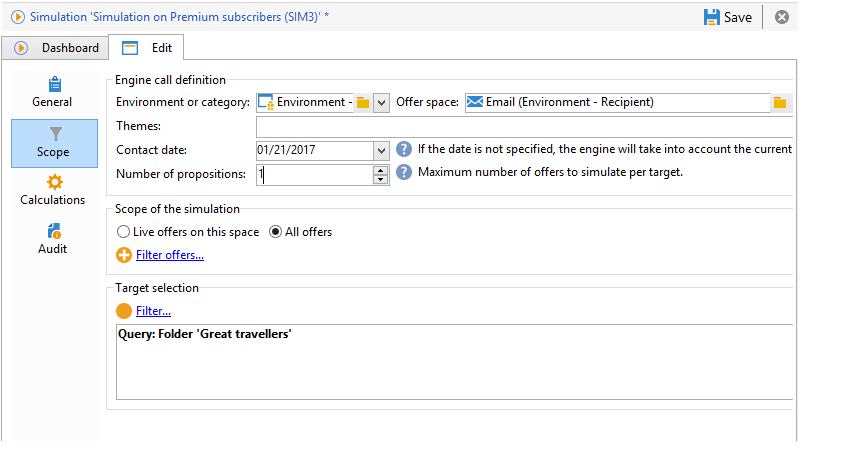
Task: Browse folder for Offer space
Action: point(780,103)
